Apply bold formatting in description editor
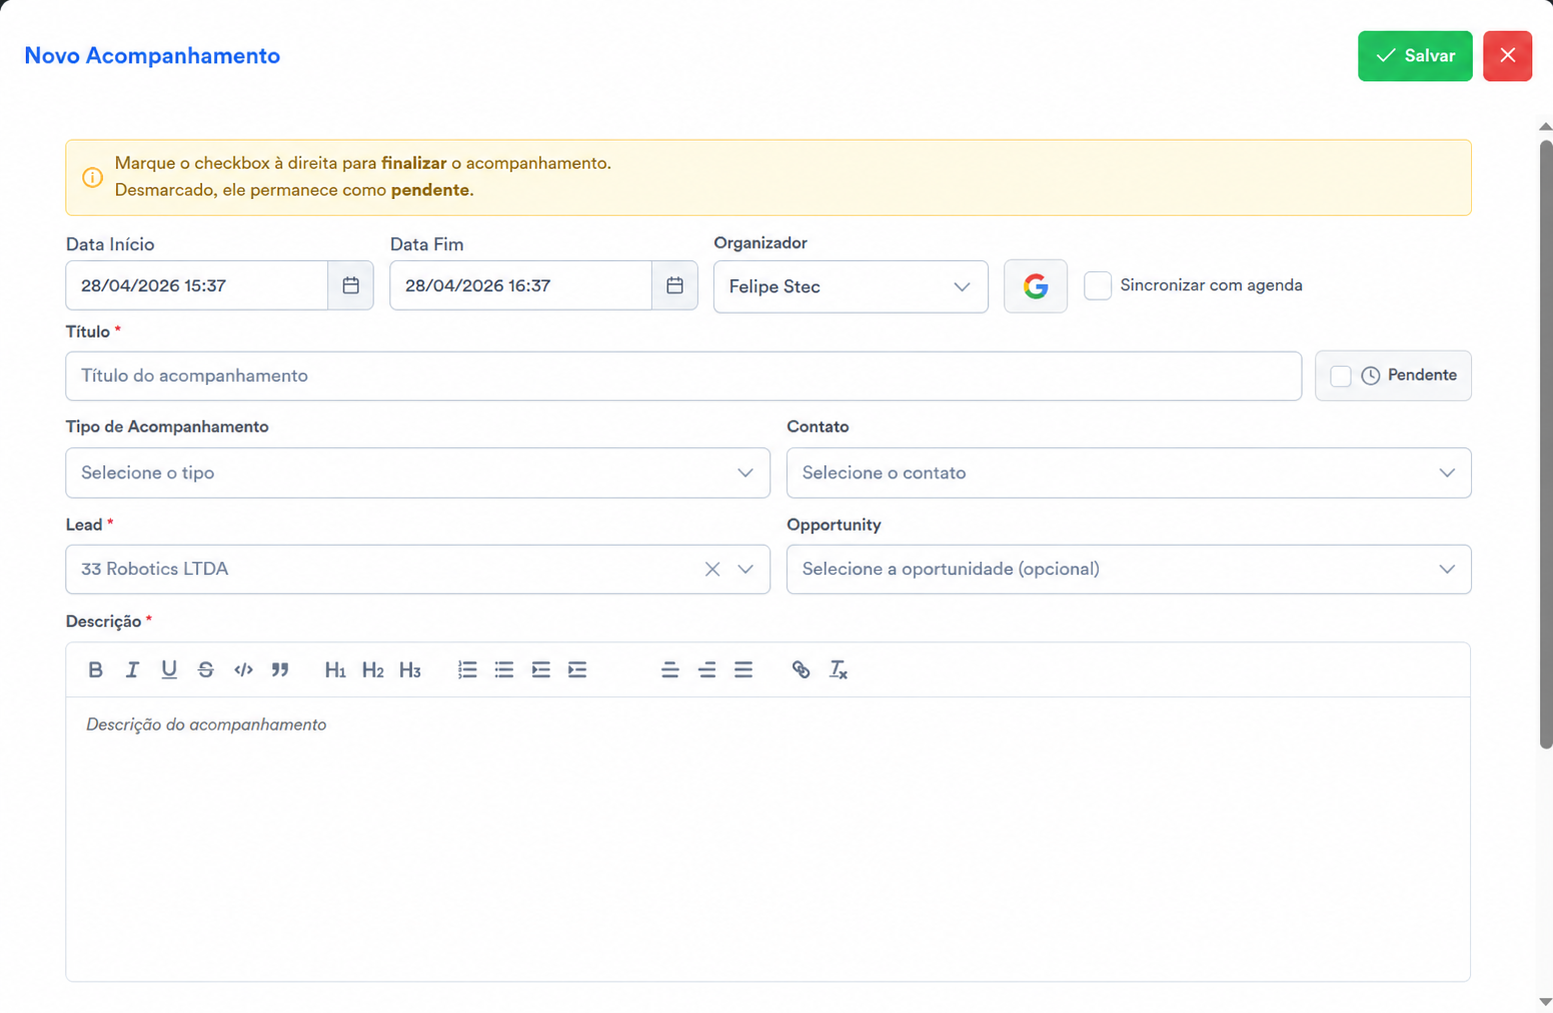The image size is (1553, 1013). click(x=95, y=670)
